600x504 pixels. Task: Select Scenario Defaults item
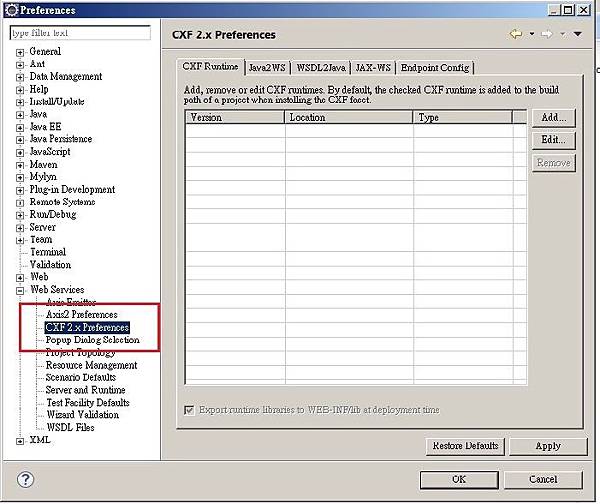click(x=81, y=377)
